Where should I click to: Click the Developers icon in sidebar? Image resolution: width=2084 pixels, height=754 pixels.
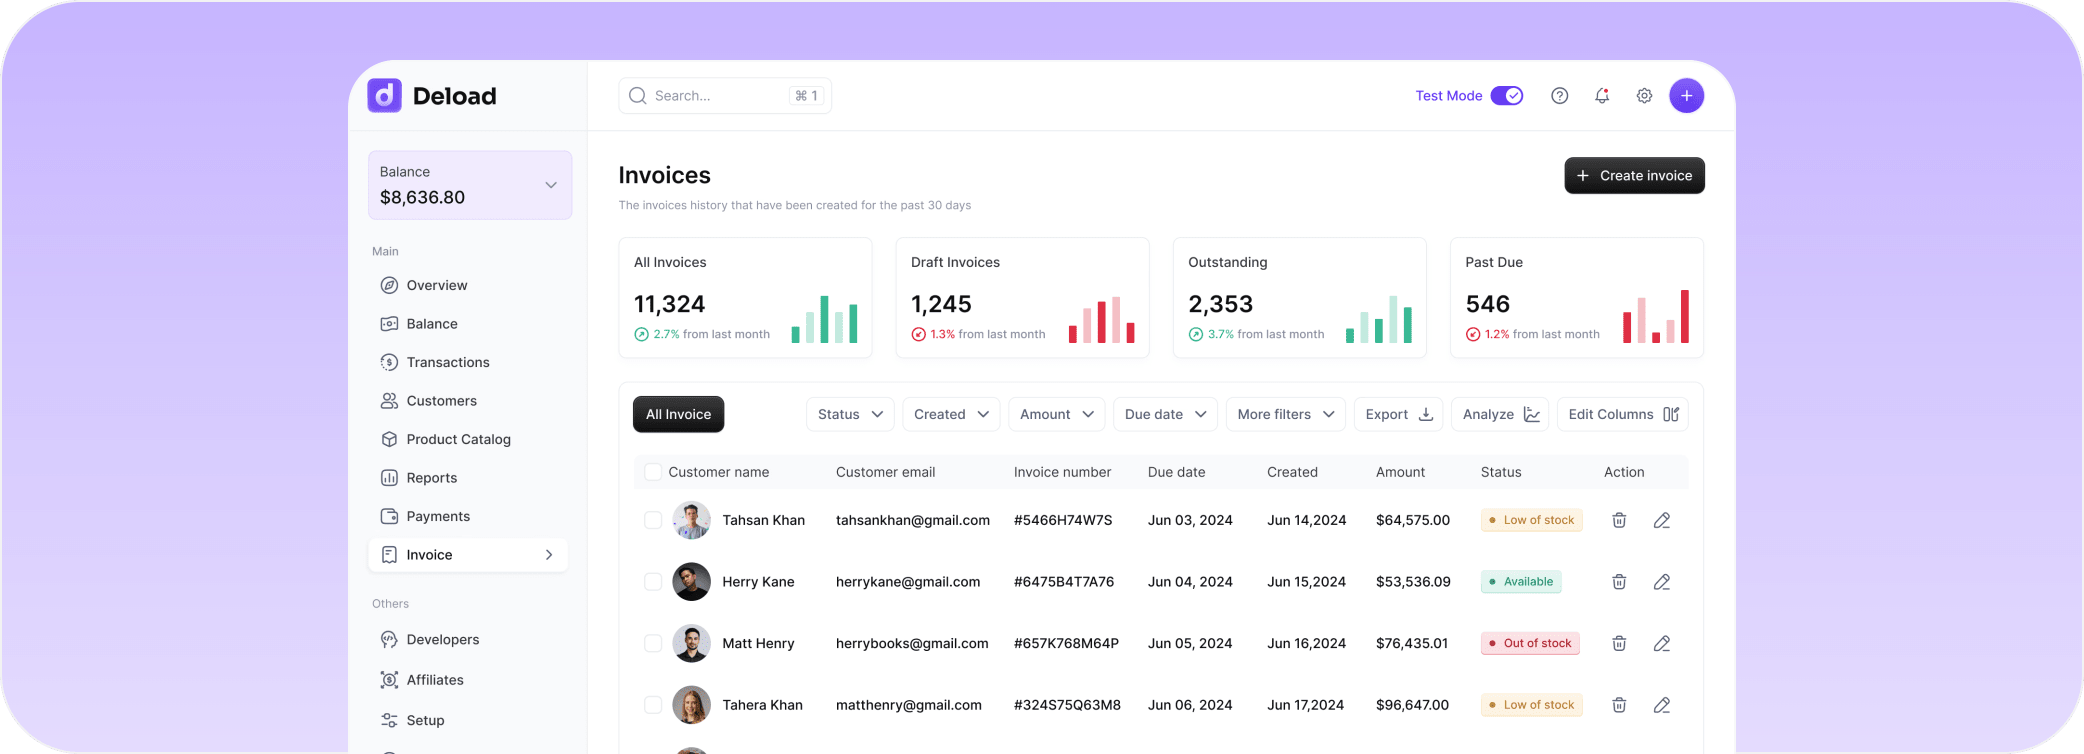(x=389, y=640)
